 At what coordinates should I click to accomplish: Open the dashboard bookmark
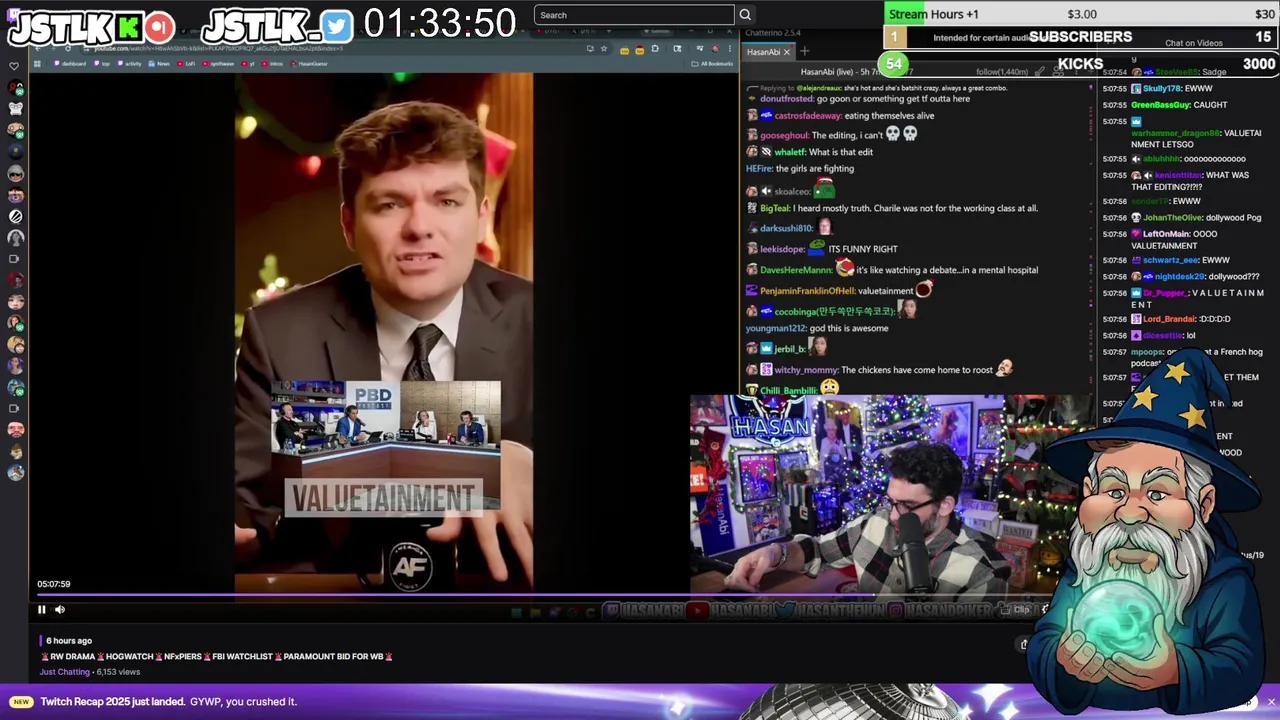70,64
